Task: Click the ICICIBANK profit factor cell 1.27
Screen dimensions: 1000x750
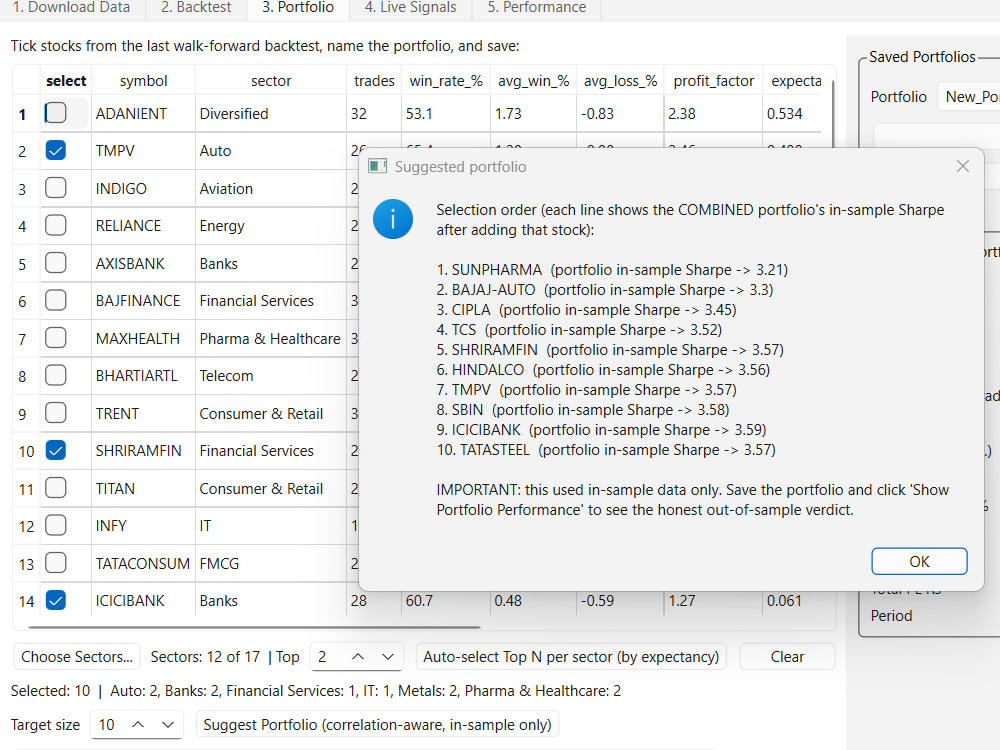Action: coord(713,600)
